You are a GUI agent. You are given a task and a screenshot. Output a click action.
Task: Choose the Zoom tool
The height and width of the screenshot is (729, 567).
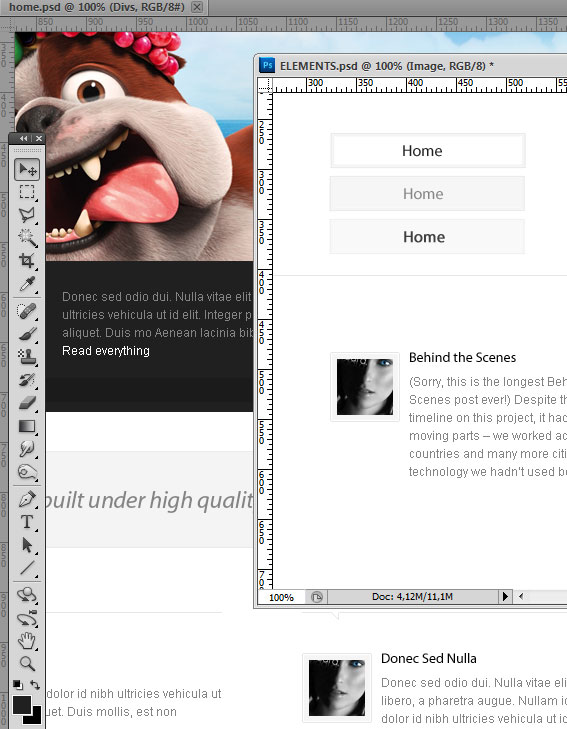(27, 664)
